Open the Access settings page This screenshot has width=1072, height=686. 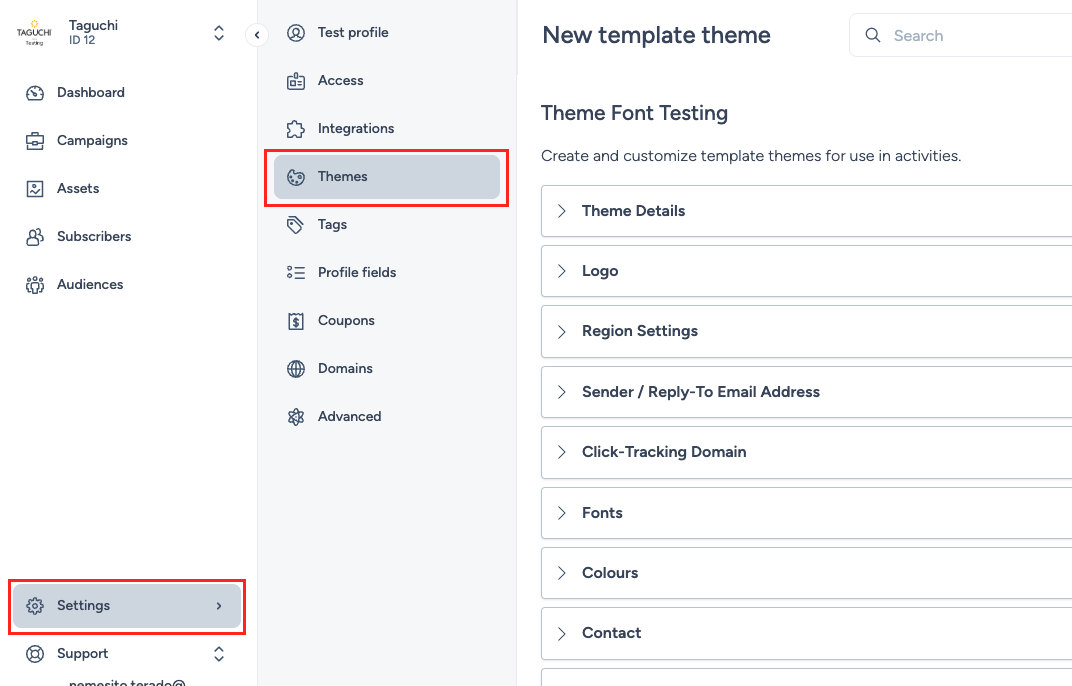click(x=340, y=81)
